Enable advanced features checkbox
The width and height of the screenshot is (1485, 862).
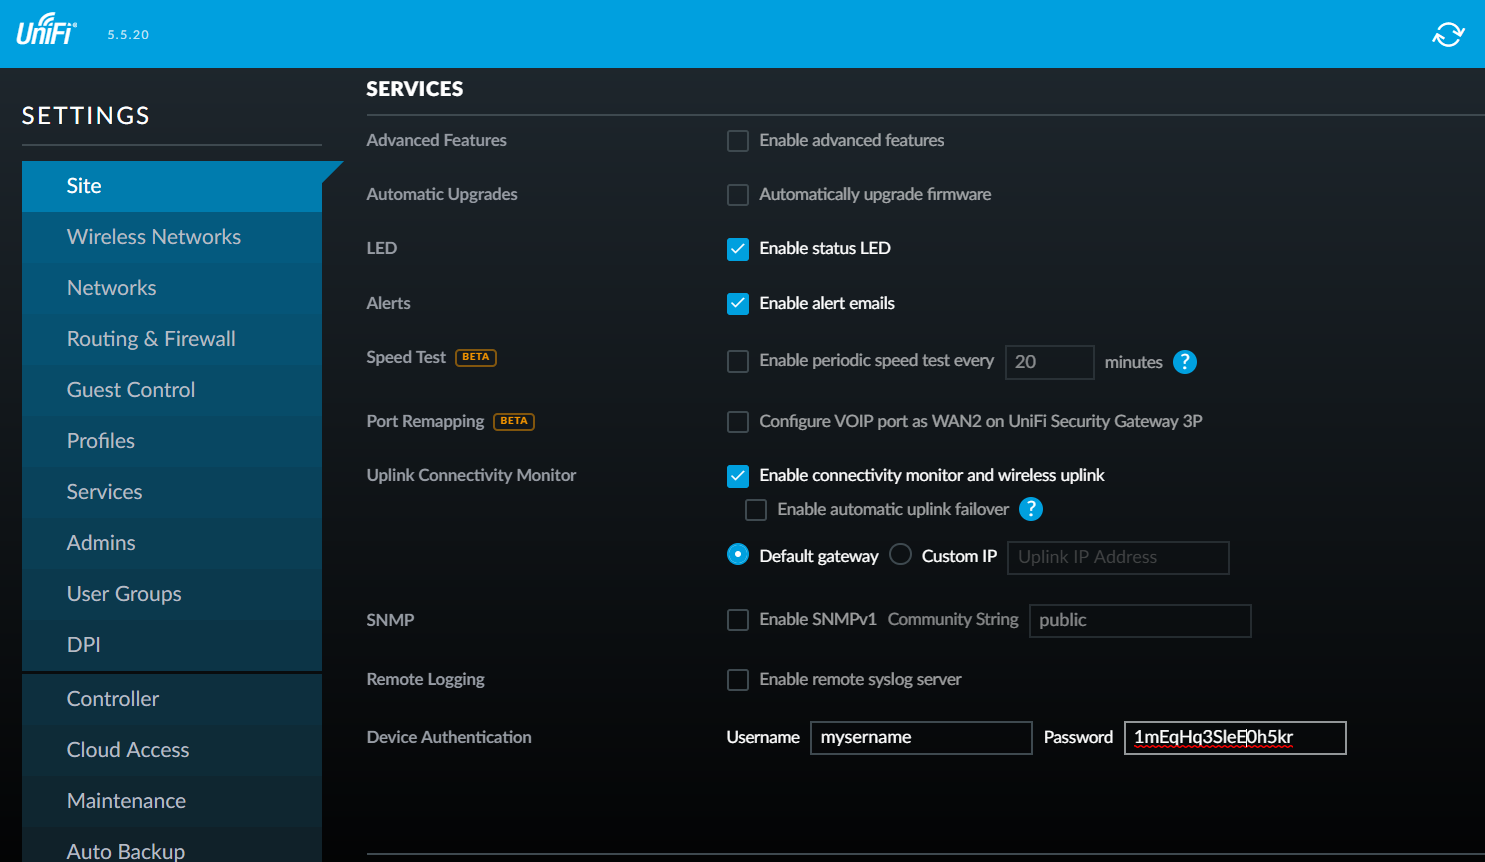[x=738, y=141]
